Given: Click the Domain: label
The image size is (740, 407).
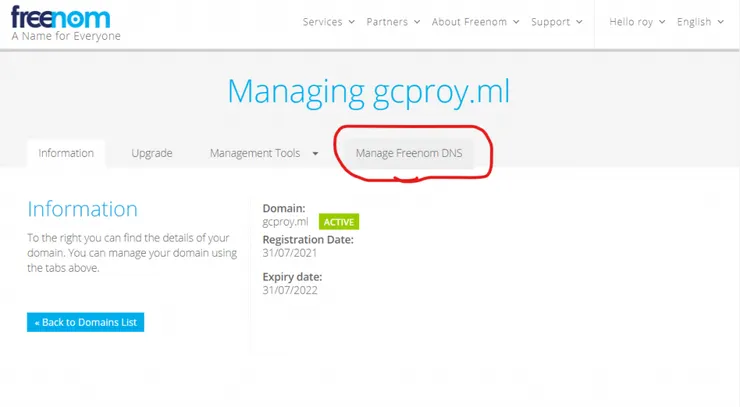Looking at the screenshot, I should (284, 208).
